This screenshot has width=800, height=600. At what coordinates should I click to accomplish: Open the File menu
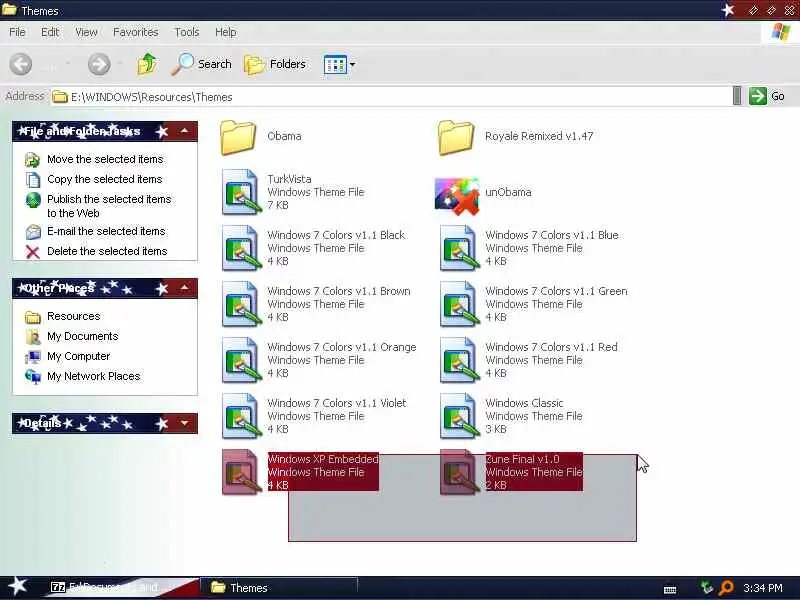[x=17, y=32]
